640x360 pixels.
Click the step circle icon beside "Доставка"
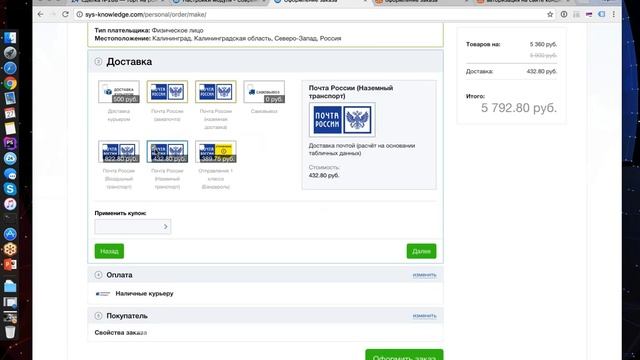coord(98,62)
